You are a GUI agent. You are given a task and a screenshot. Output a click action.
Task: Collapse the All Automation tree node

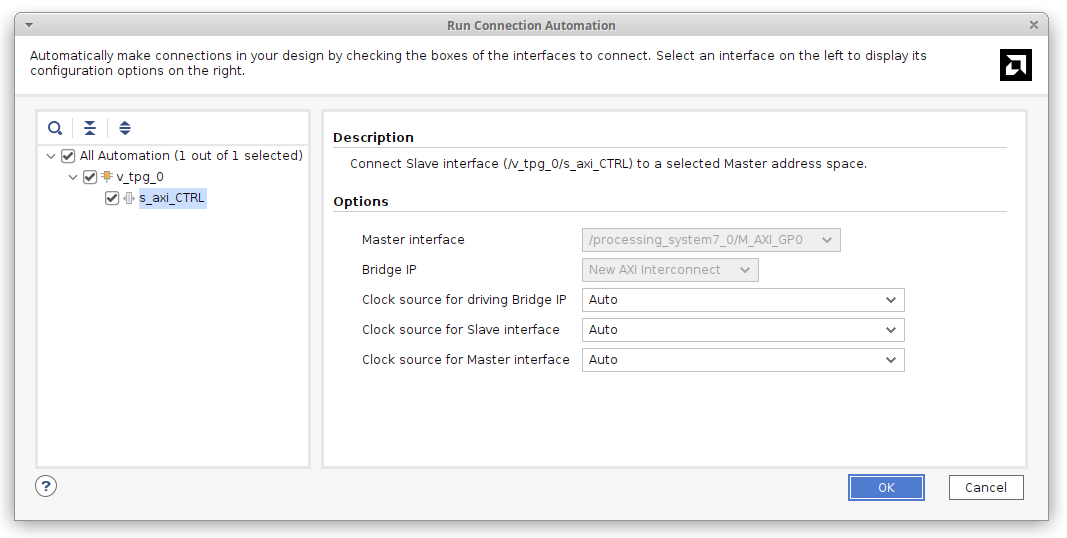coord(51,156)
